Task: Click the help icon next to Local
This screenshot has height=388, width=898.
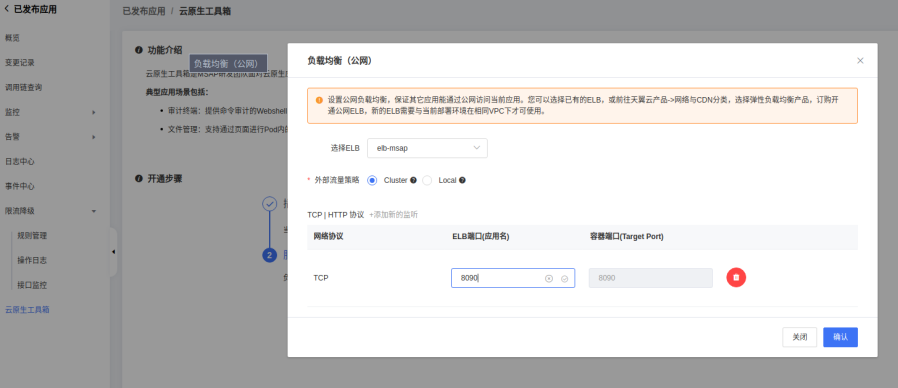Action: pos(462,180)
